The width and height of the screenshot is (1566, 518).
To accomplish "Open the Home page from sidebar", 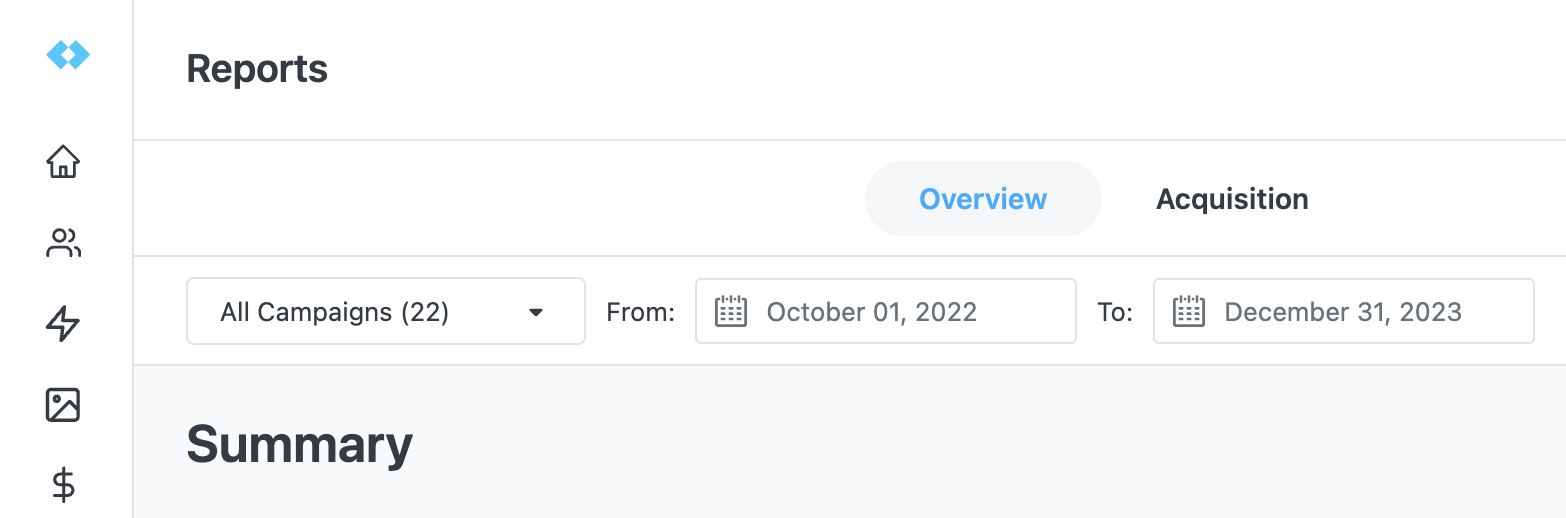I will coord(63,161).
